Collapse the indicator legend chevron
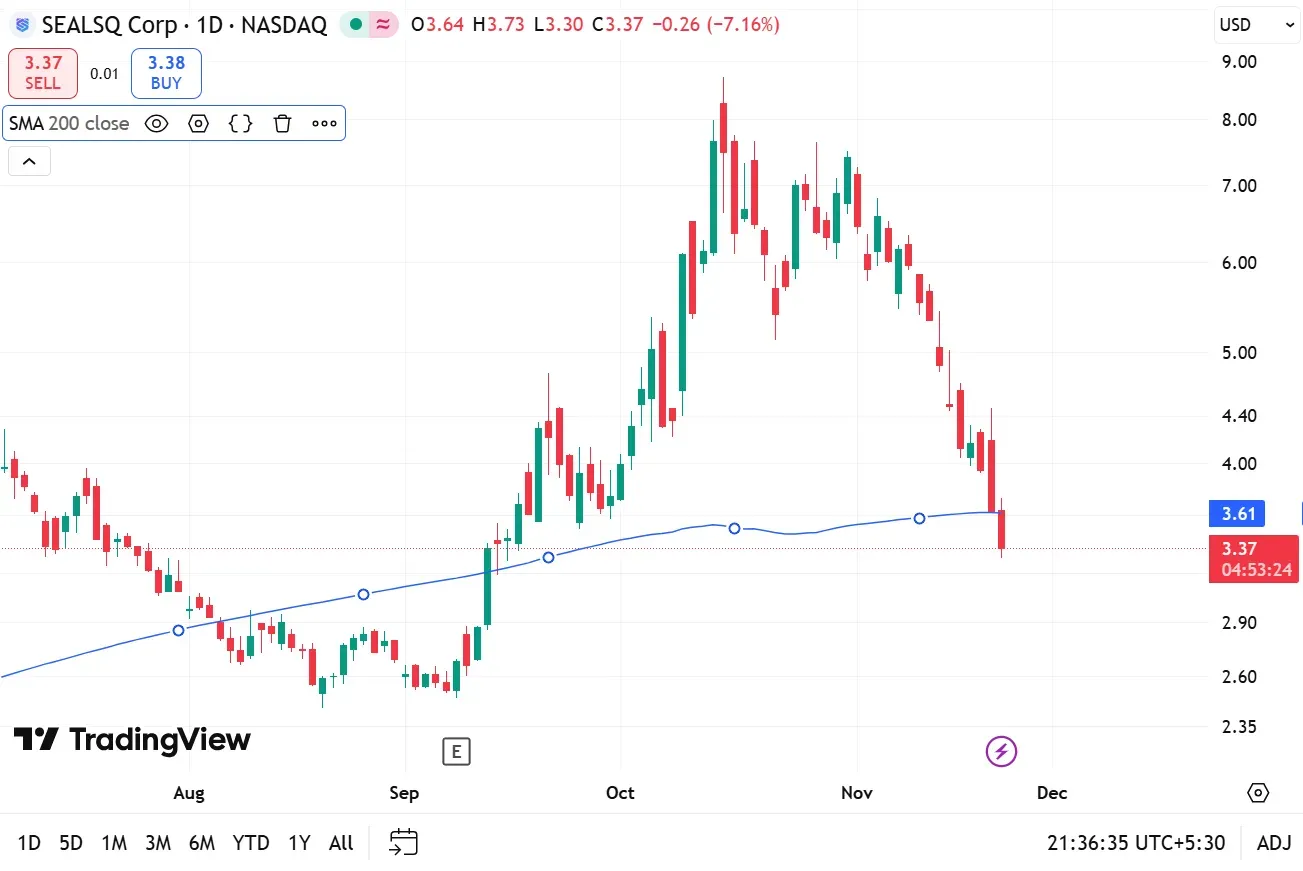This screenshot has height=871, width=1303. point(29,161)
